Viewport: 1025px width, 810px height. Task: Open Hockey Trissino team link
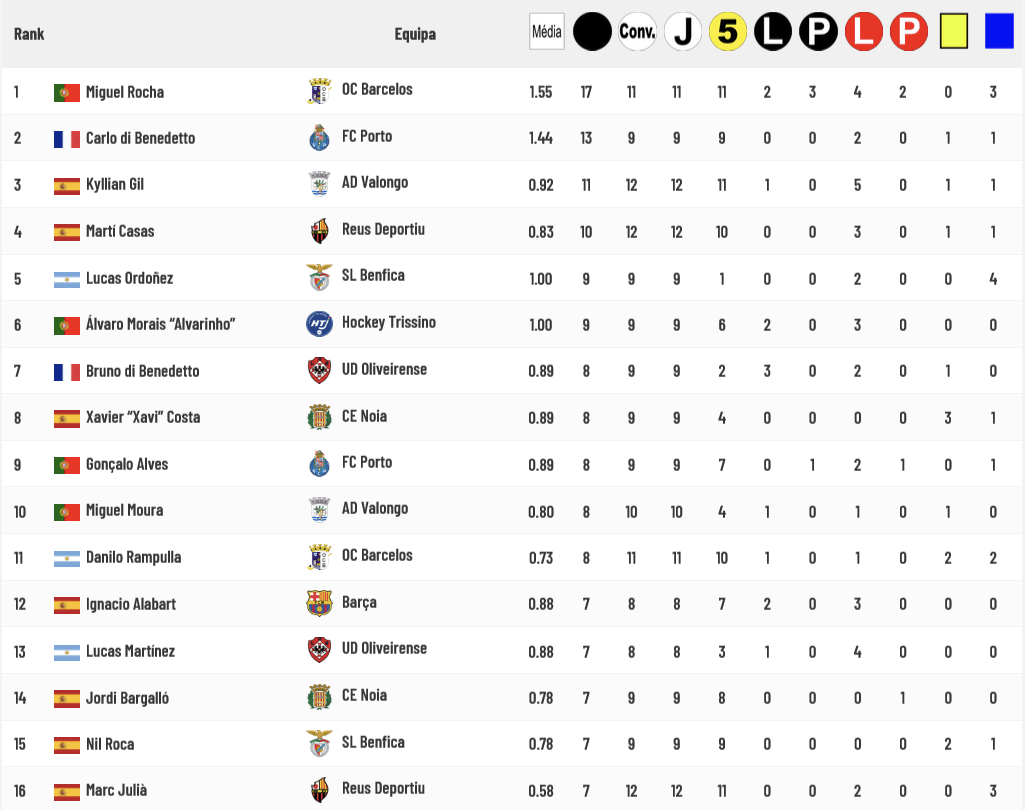[x=389, y=322]
